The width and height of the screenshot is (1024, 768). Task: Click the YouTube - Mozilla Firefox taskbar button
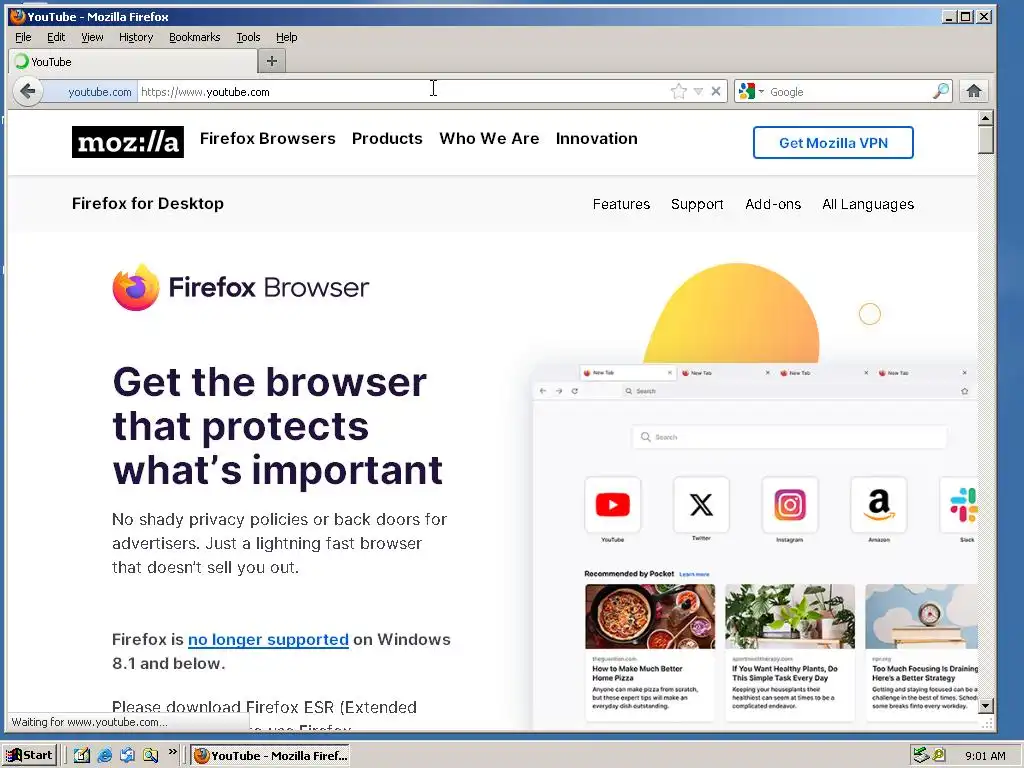point(271,756)
